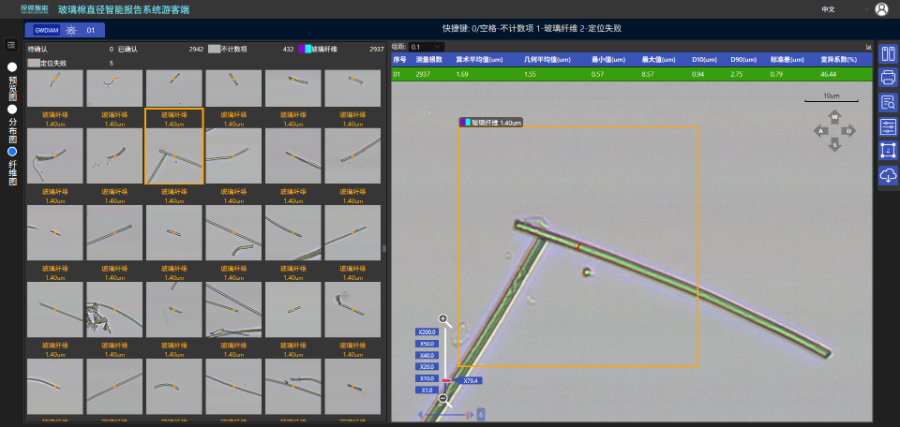Click the printer icon in right toolbar
Image resolution: width=900 pixels, height=427 pixels.
click(x=888, y=78)
